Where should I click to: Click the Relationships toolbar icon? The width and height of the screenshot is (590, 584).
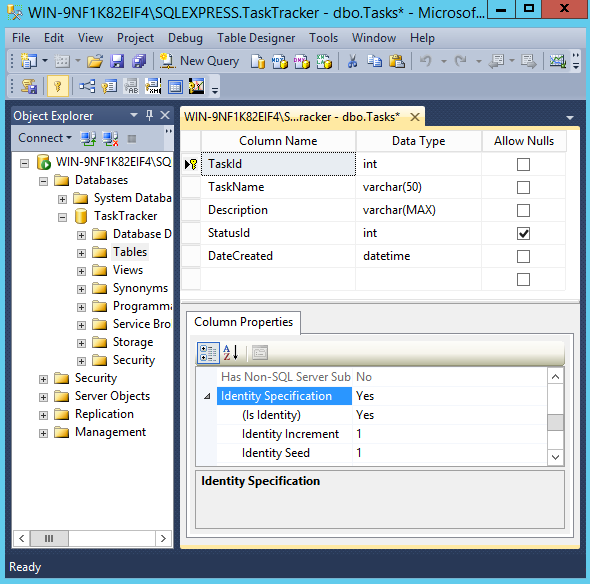pyautogui.click(x=87, y=87)
